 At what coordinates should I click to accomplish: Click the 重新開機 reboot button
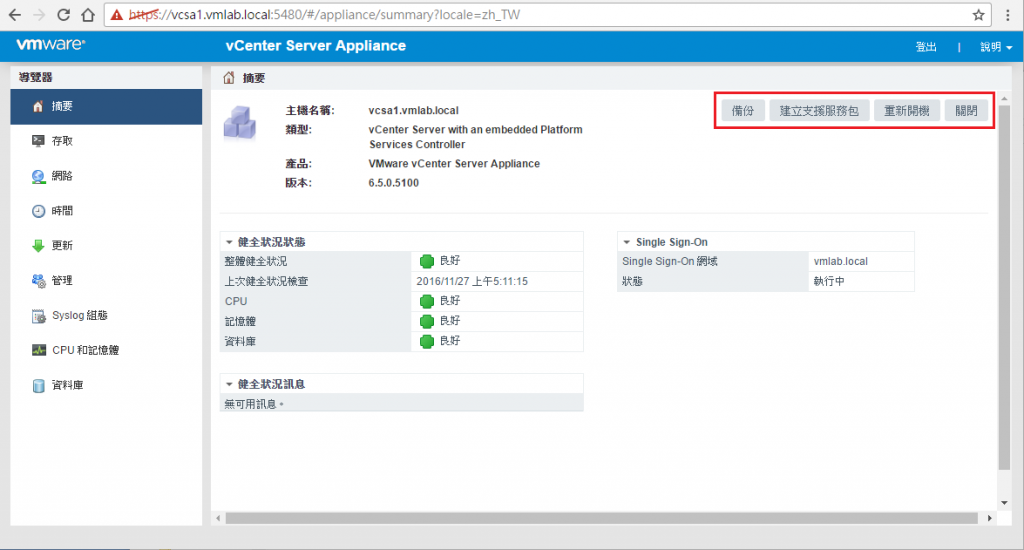coord(906,110)
